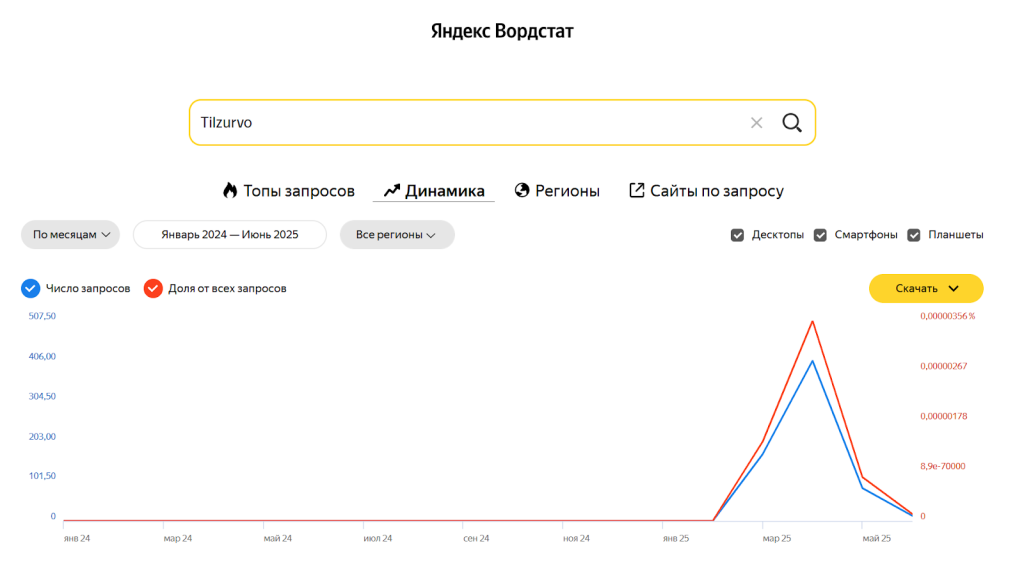The height and width of the screenshot is (564, 1024).
Task: Click into the Tilzurvo search field
Action: point(460,123)
